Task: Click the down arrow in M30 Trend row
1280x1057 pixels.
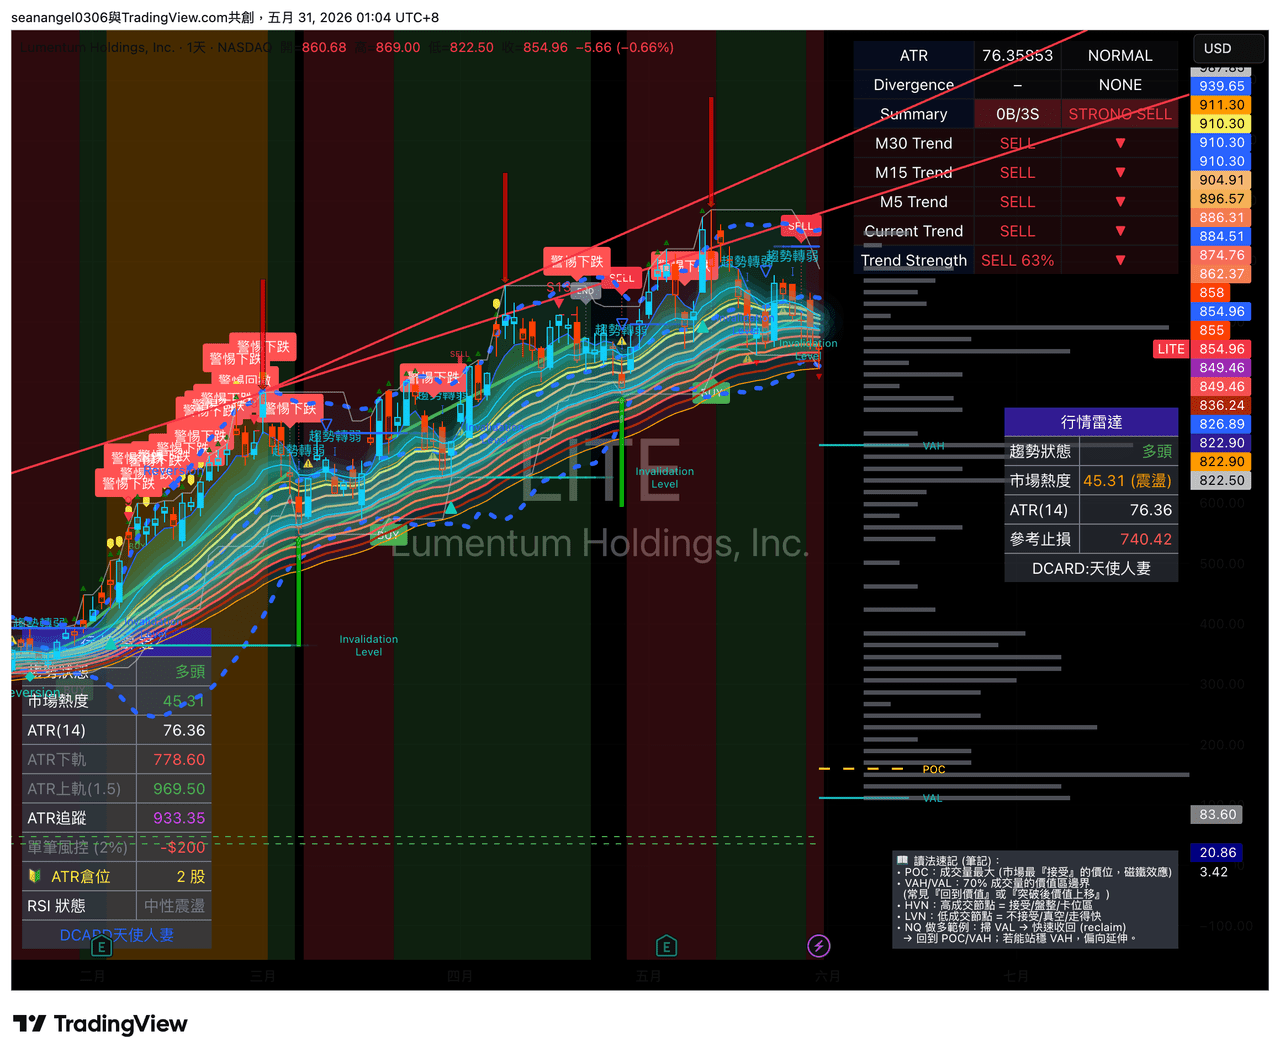Action: (1120, 143)
